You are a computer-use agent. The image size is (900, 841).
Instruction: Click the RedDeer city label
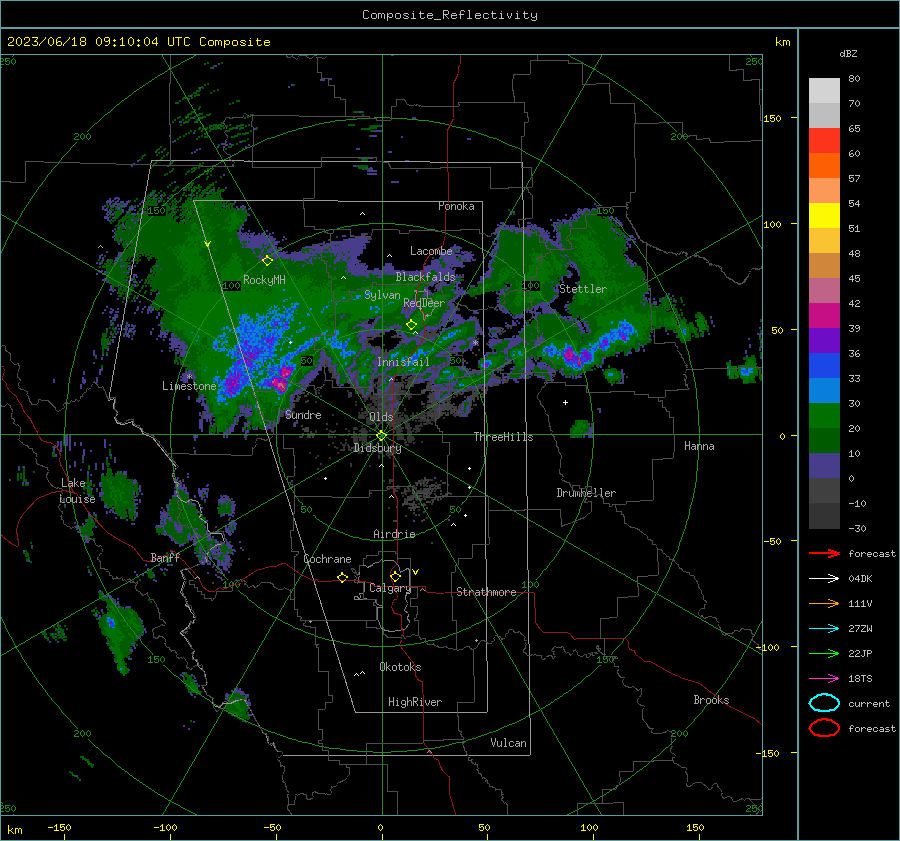tap(424, 303)
